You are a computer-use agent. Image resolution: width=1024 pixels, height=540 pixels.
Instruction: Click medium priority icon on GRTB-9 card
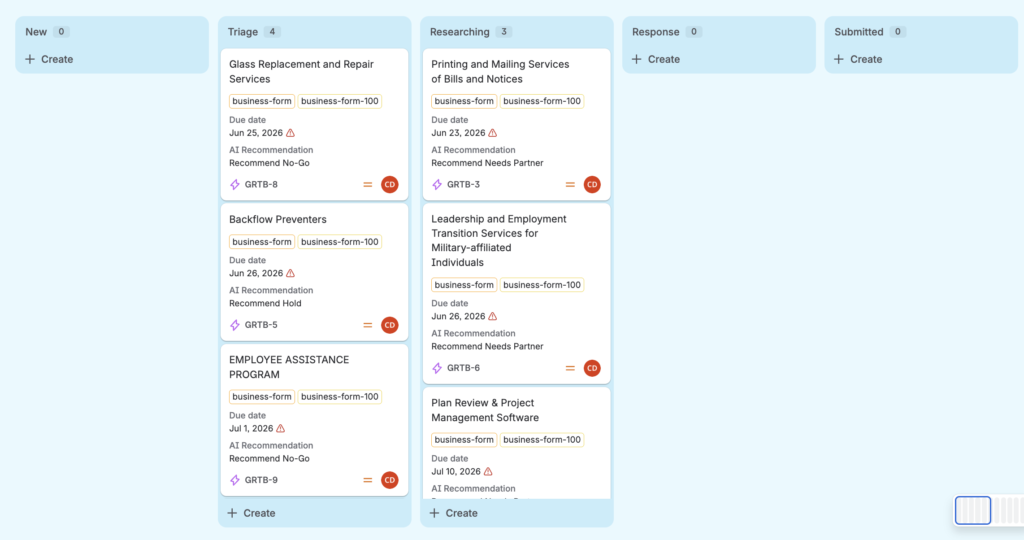click(x=368, y=480)
